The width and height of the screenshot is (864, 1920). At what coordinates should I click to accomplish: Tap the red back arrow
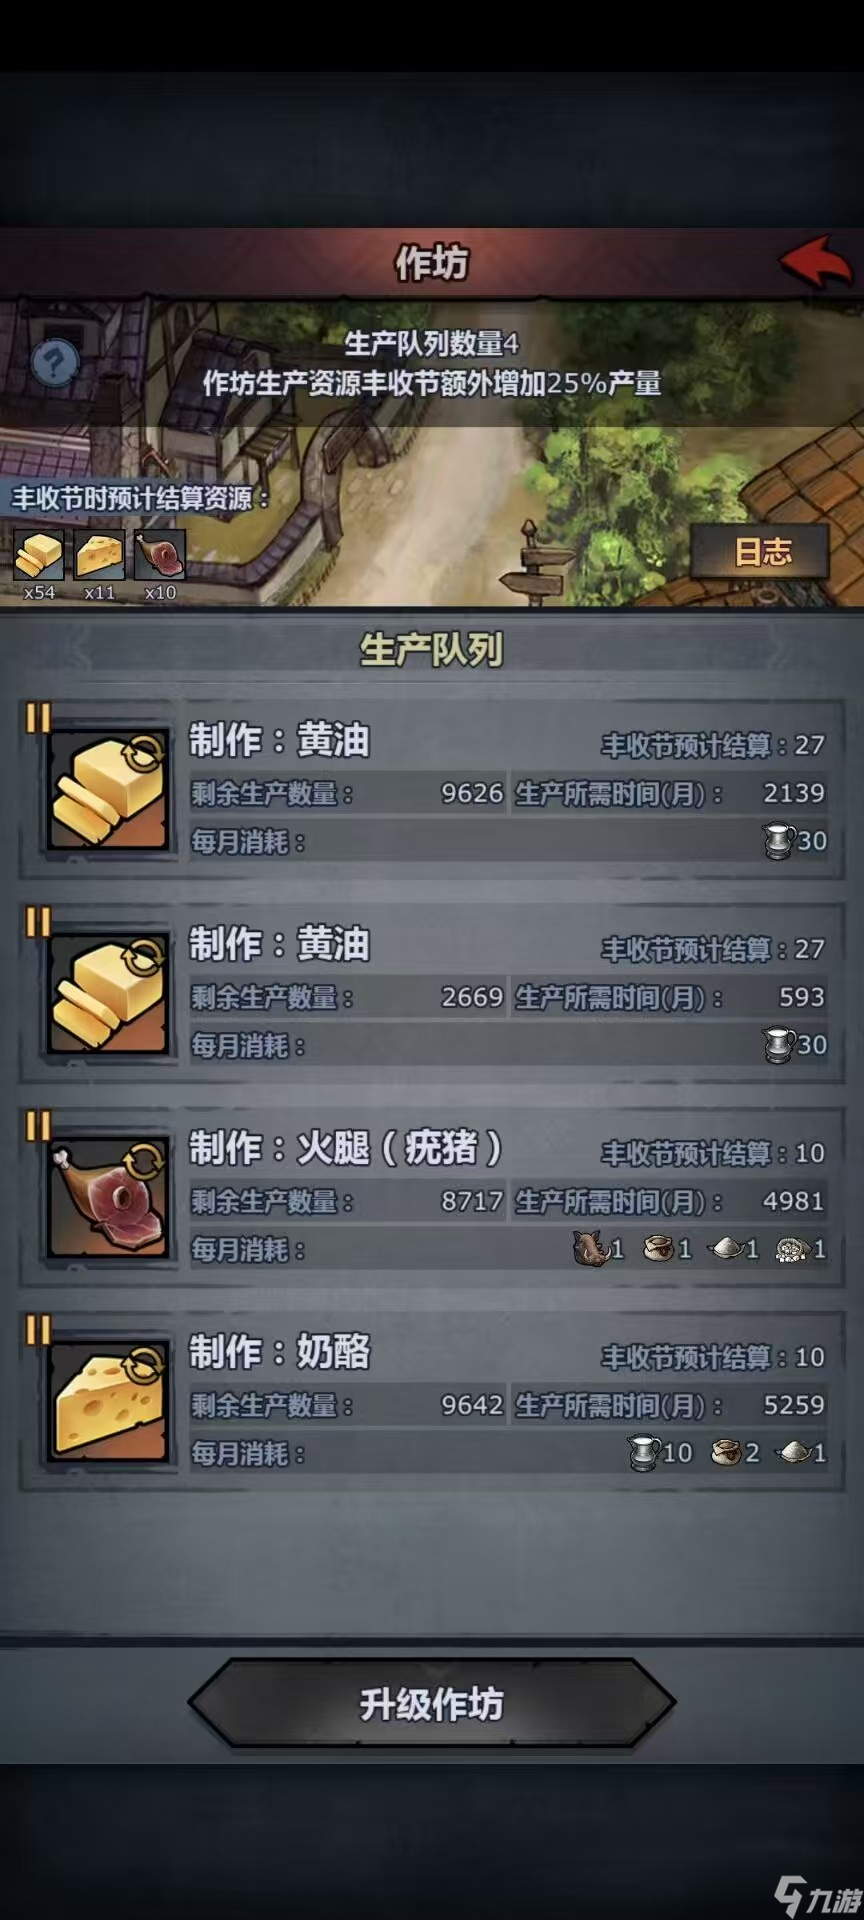pyautogui.click(x=817, y=263)
